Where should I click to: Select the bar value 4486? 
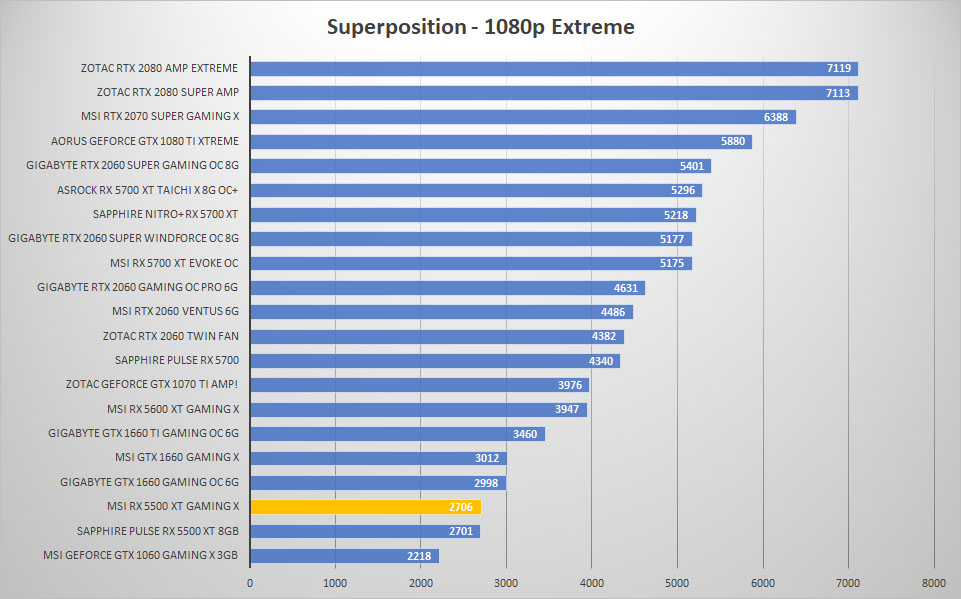tap(613, 312)
